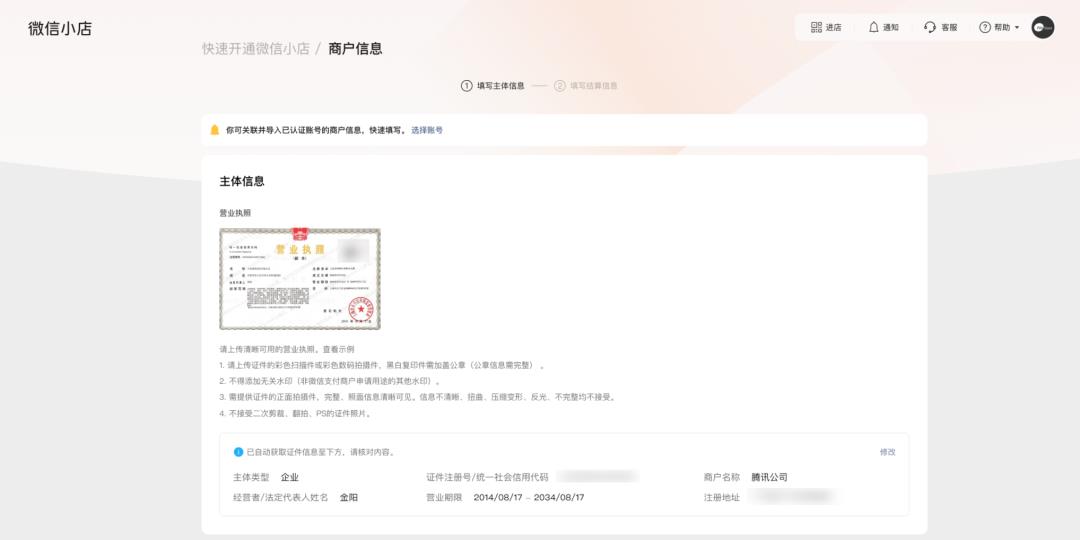The width and height of the screenshot is (1080, 540).
Task: Expand the 帮助 dropdown arrow
Action: pos(1017,28)
